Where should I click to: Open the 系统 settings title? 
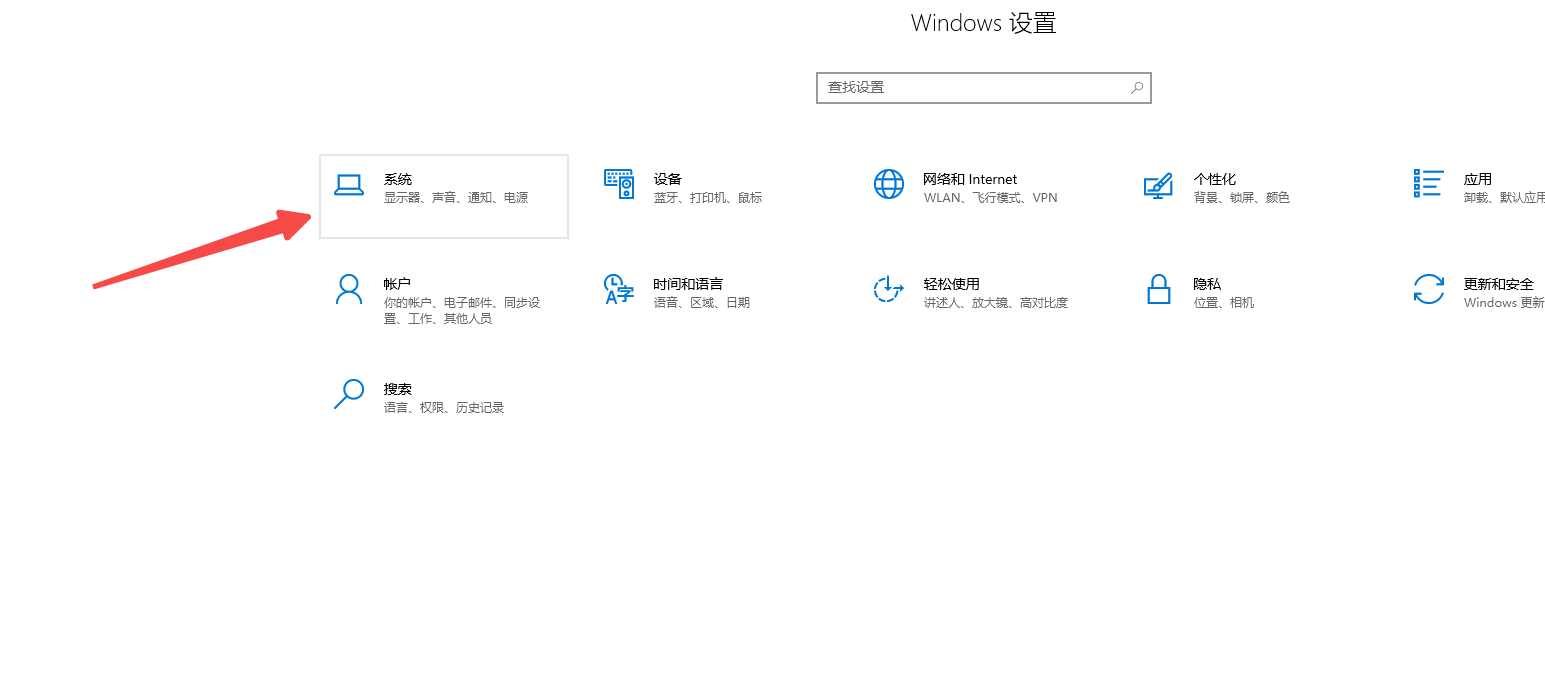pos(398,179)
